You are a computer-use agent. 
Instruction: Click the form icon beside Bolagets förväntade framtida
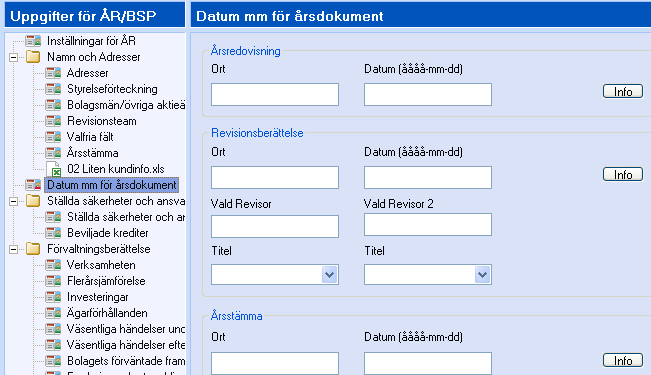53,361
